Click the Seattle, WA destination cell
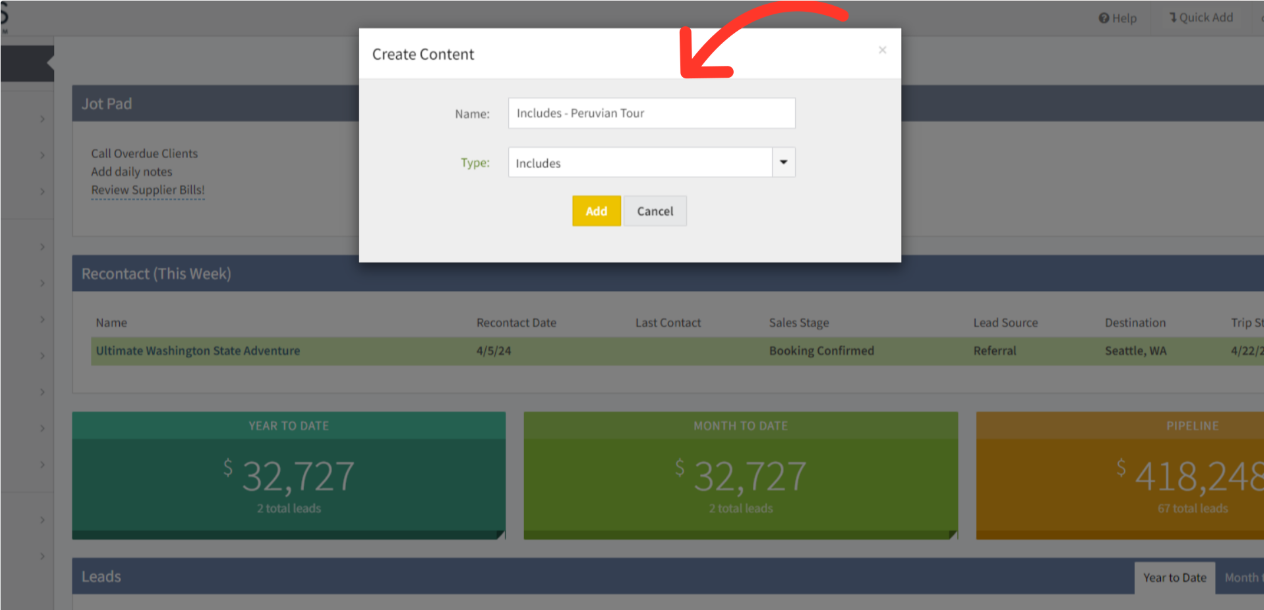The image size is (1264, 610). pos(1135,351)
